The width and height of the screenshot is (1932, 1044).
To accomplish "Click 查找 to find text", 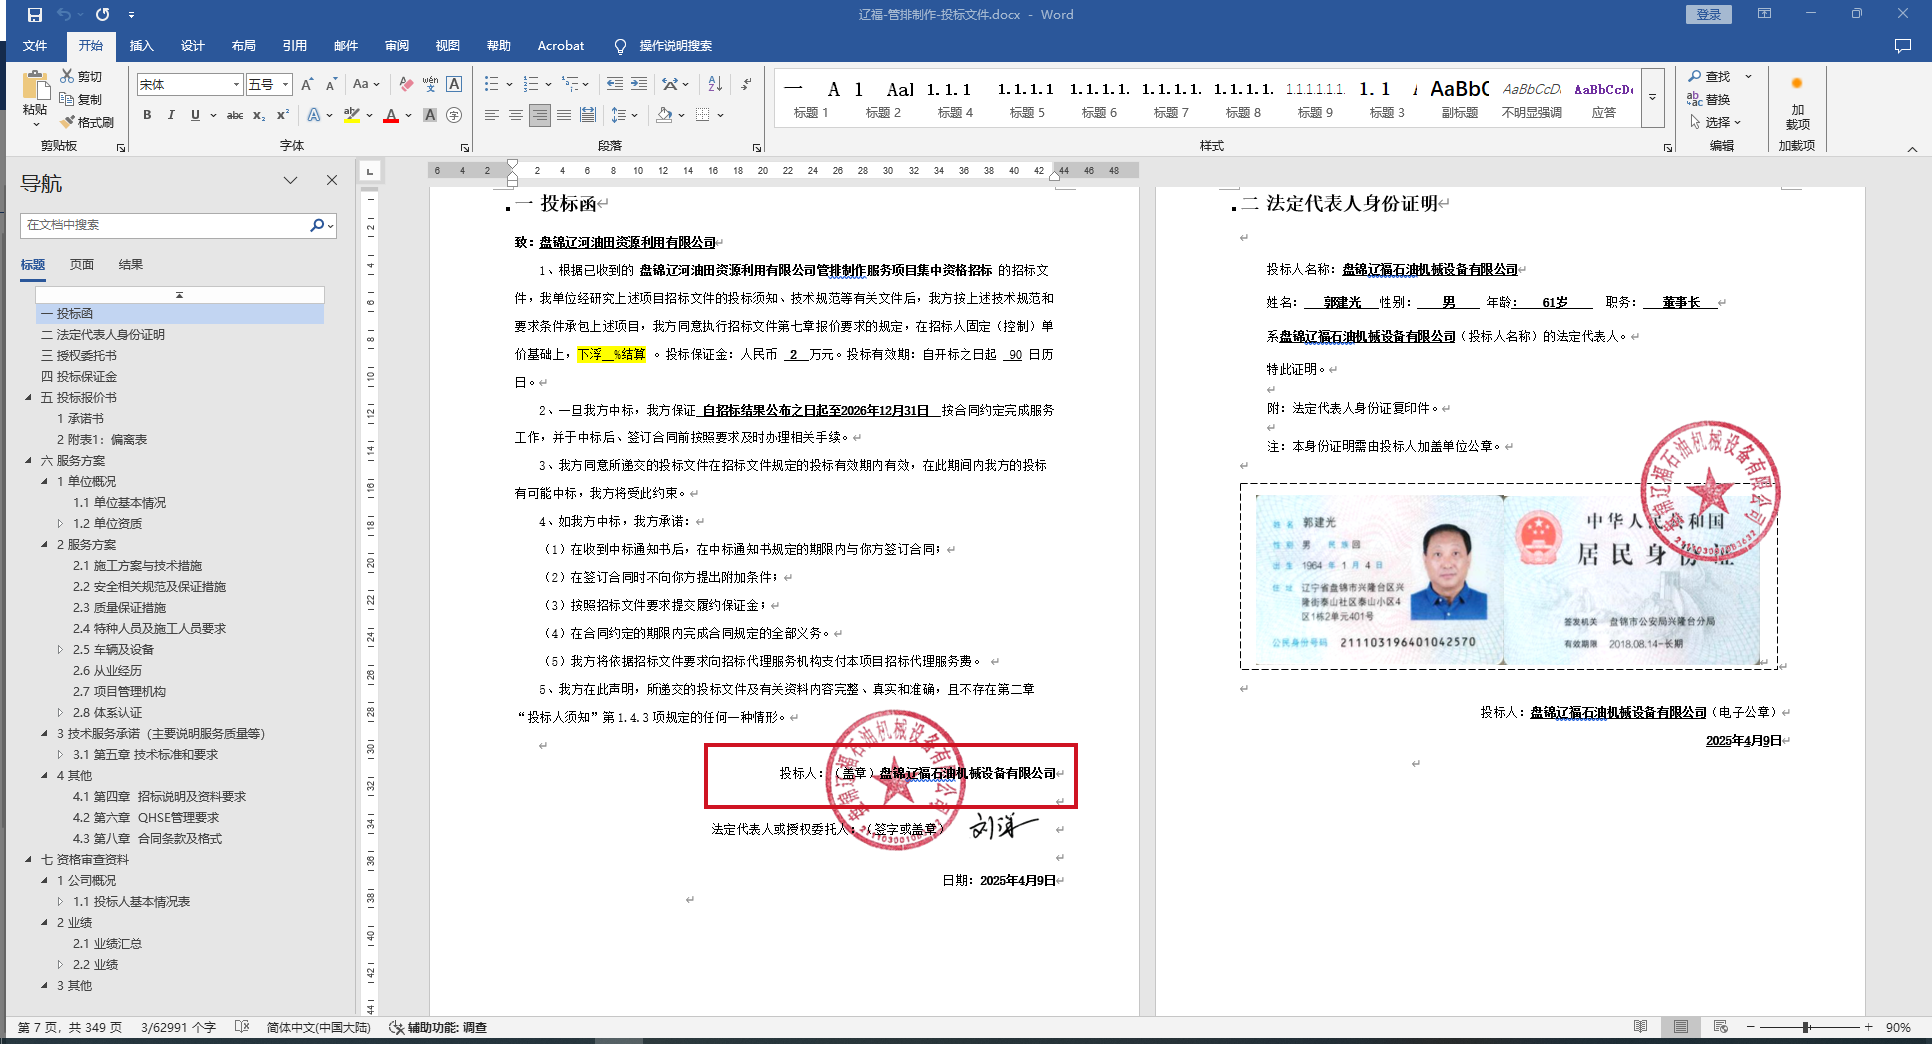I will pos(1709,76).
